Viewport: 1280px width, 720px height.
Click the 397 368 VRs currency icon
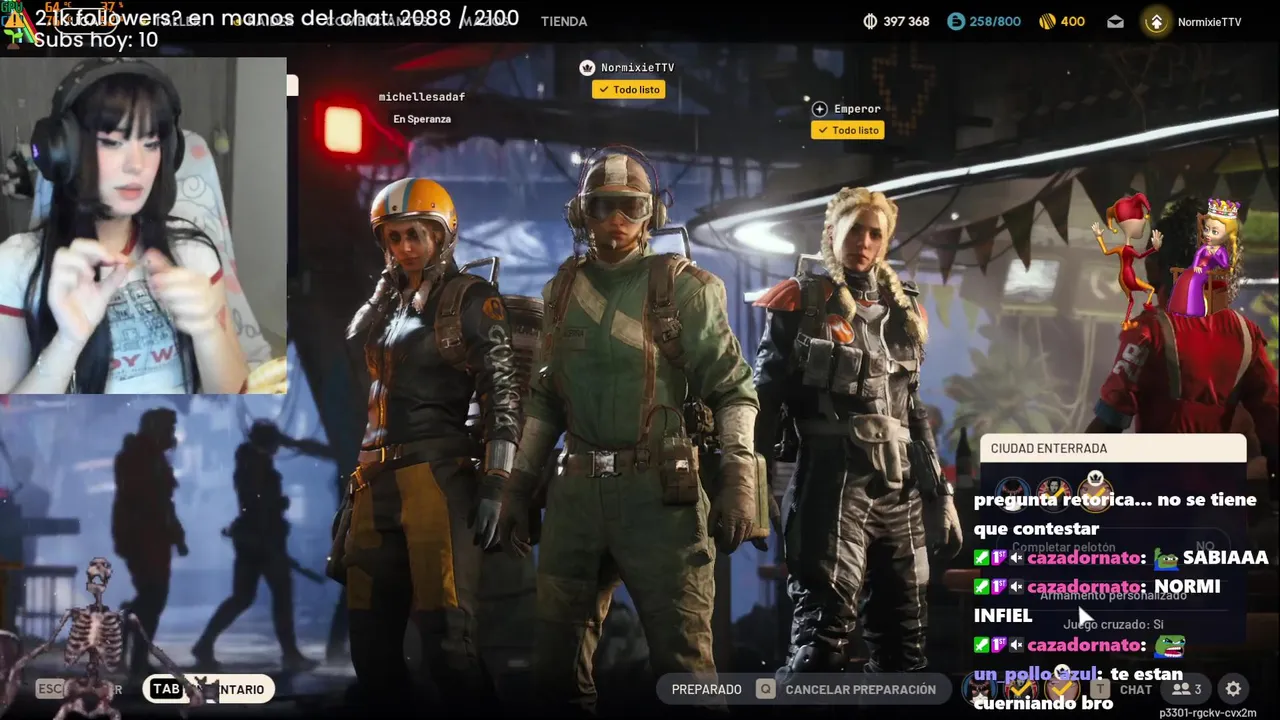[870, 21]
